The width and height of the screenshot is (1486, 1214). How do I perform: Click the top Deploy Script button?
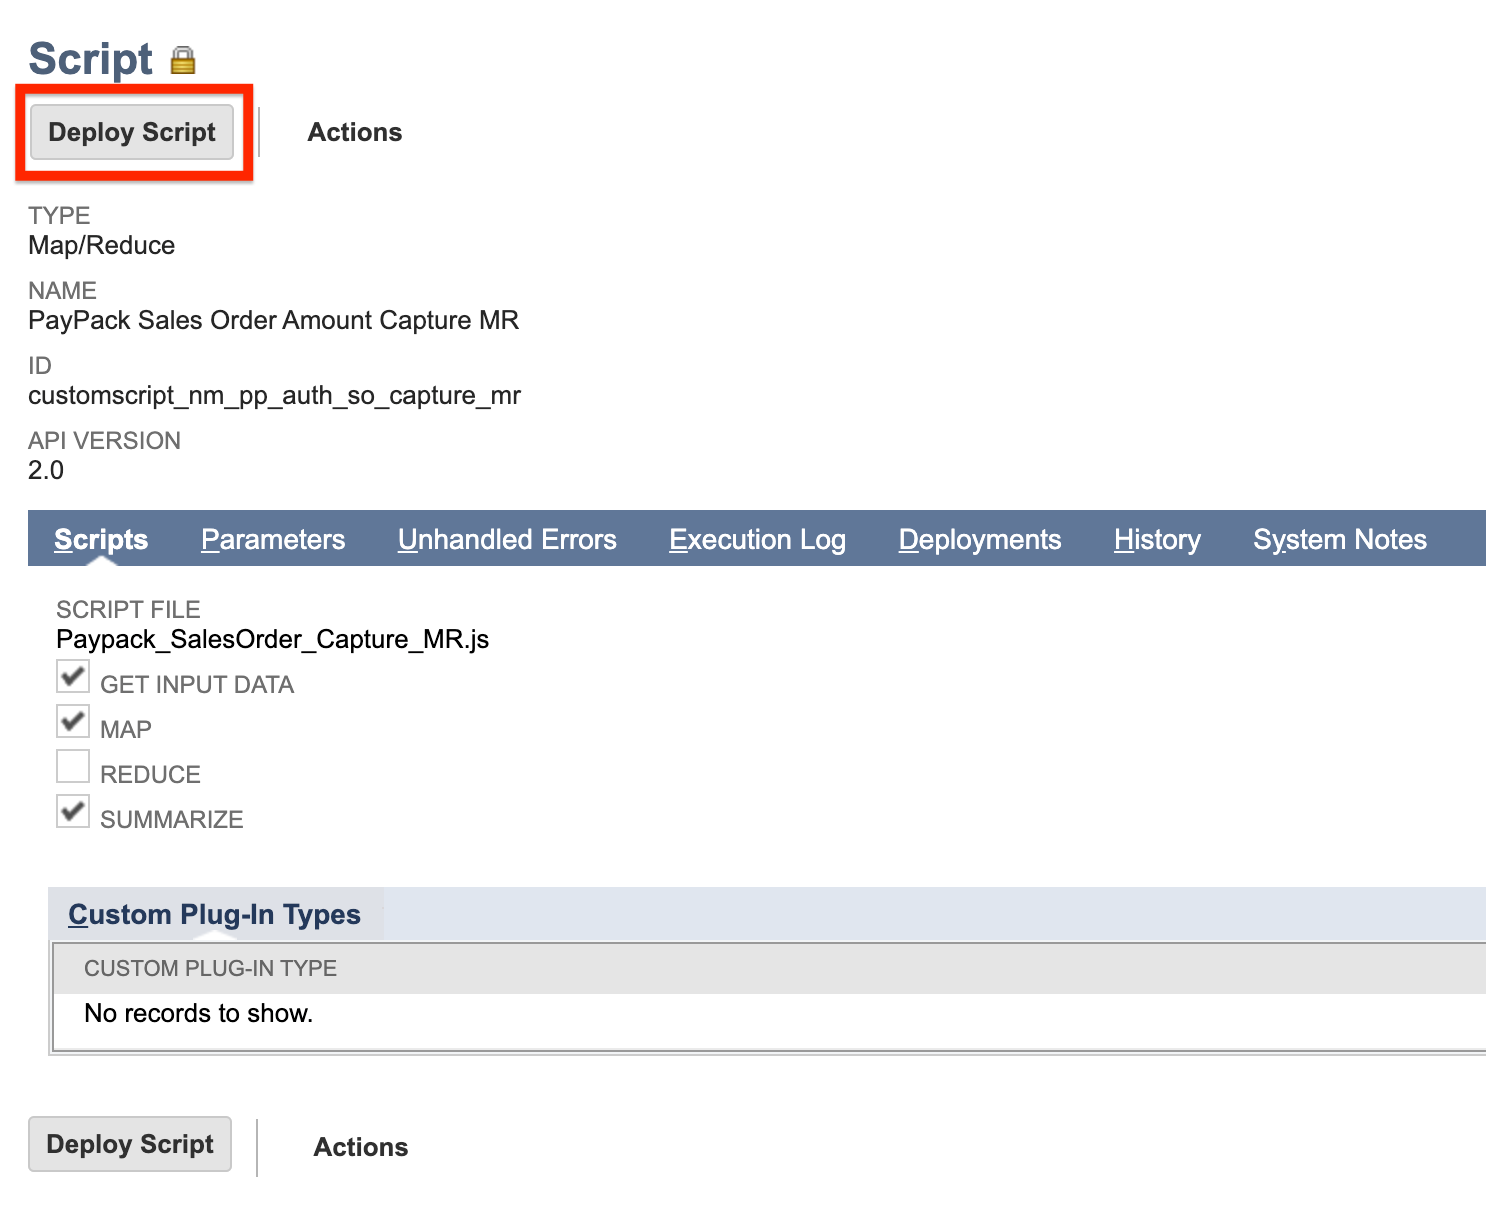pyautogui.click(x=131, y=132)
